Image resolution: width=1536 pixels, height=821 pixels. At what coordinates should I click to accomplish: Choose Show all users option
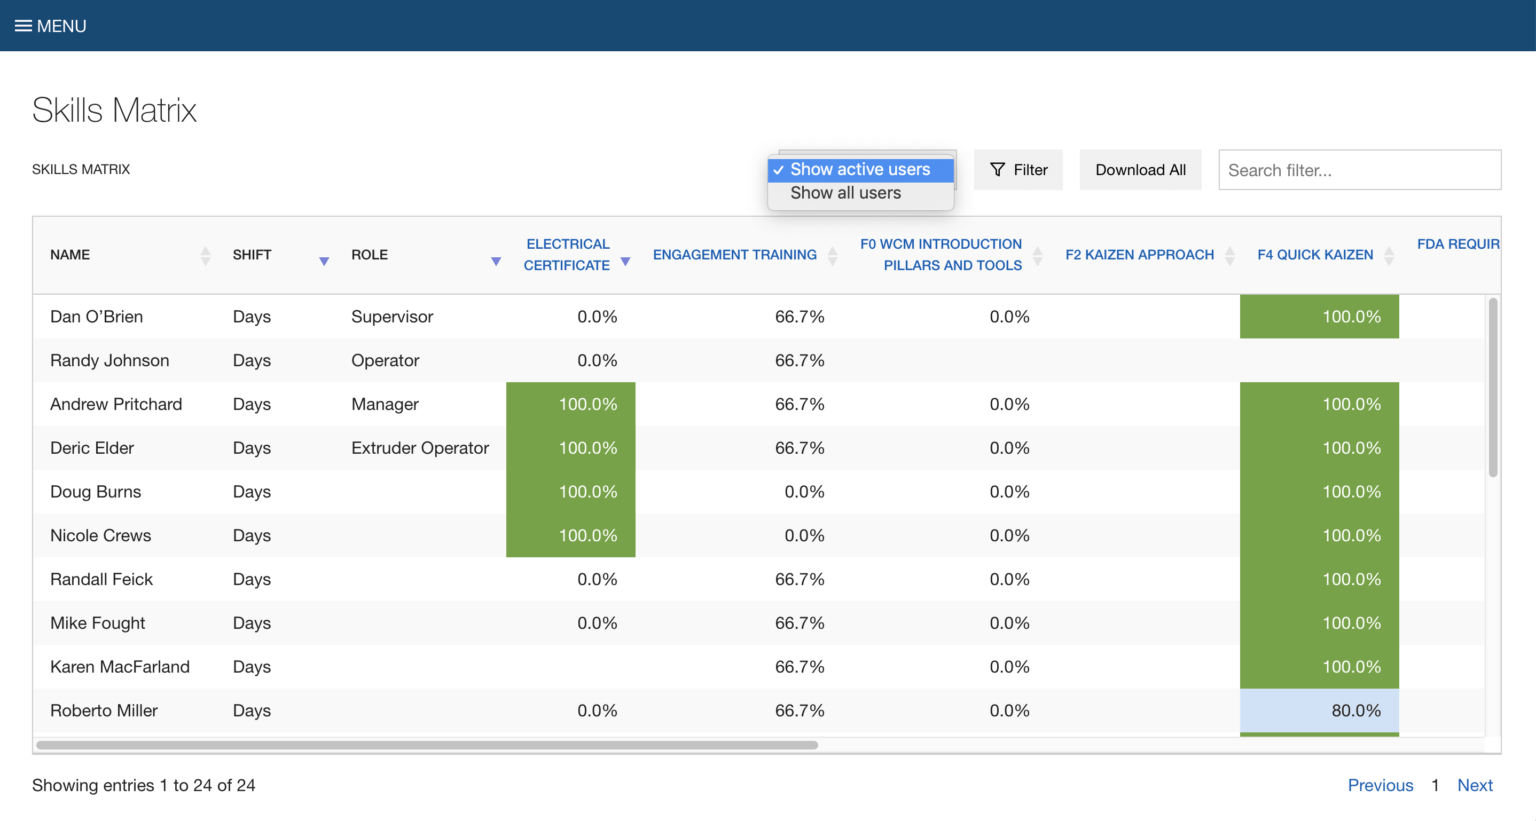click(861, 193)
